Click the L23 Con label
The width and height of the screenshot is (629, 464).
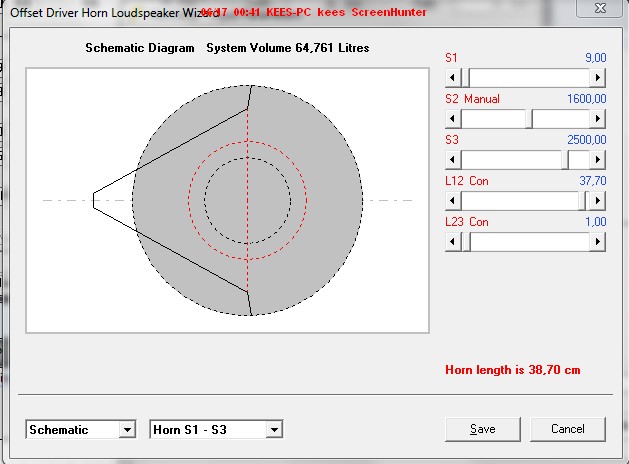pos(467,222)
